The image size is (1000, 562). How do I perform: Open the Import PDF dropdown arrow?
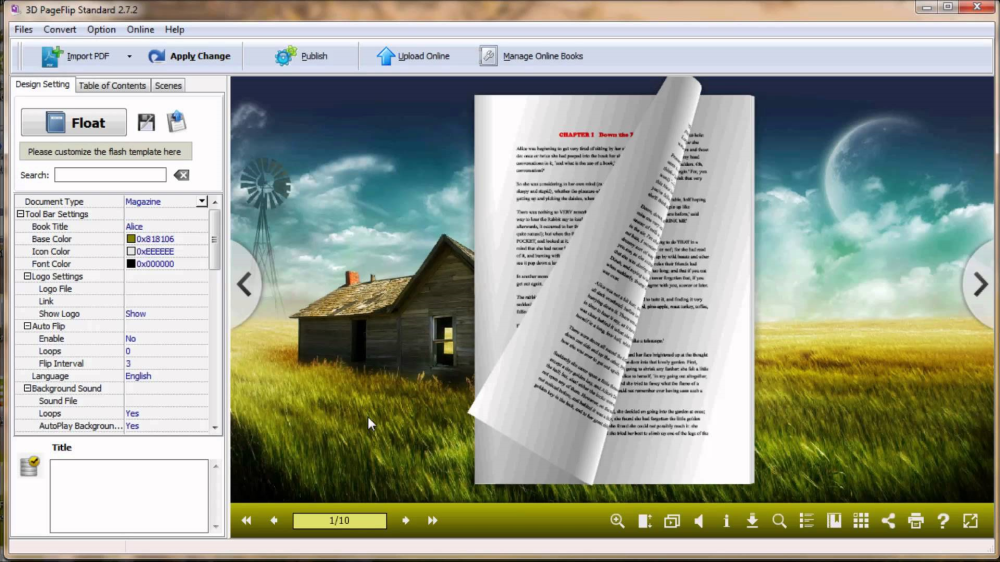pyautogui.click(x=129, y=56)
